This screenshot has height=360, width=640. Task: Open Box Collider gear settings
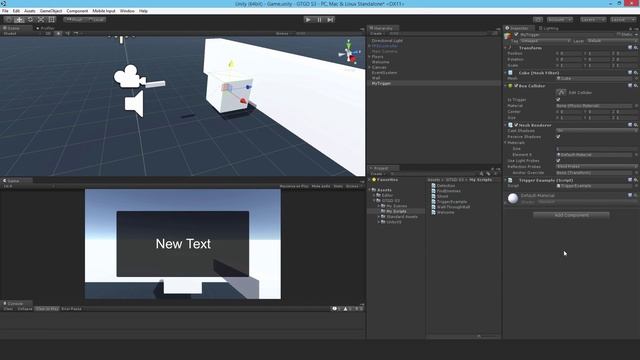(636, 86)
